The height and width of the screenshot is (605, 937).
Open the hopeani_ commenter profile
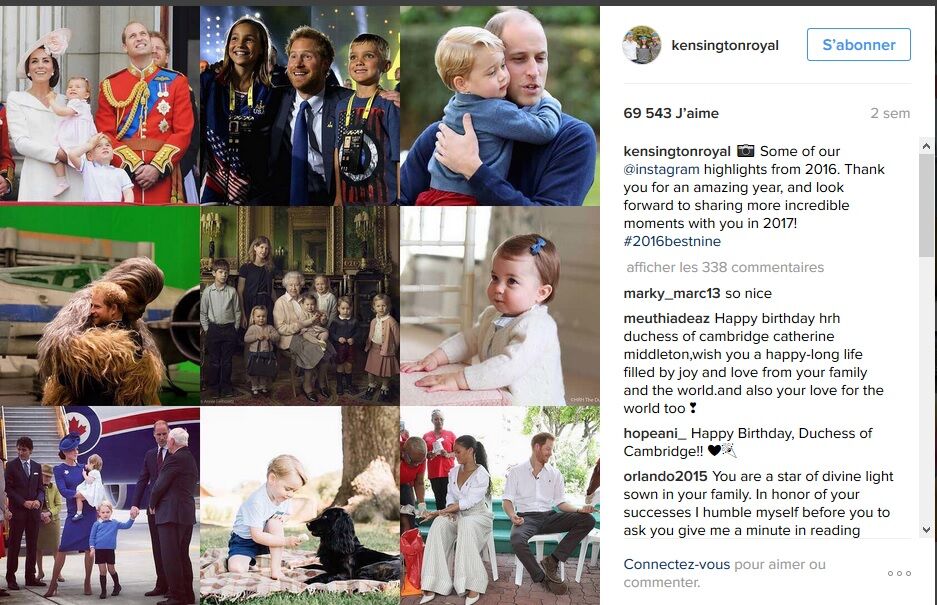click(x=655, y=433)
